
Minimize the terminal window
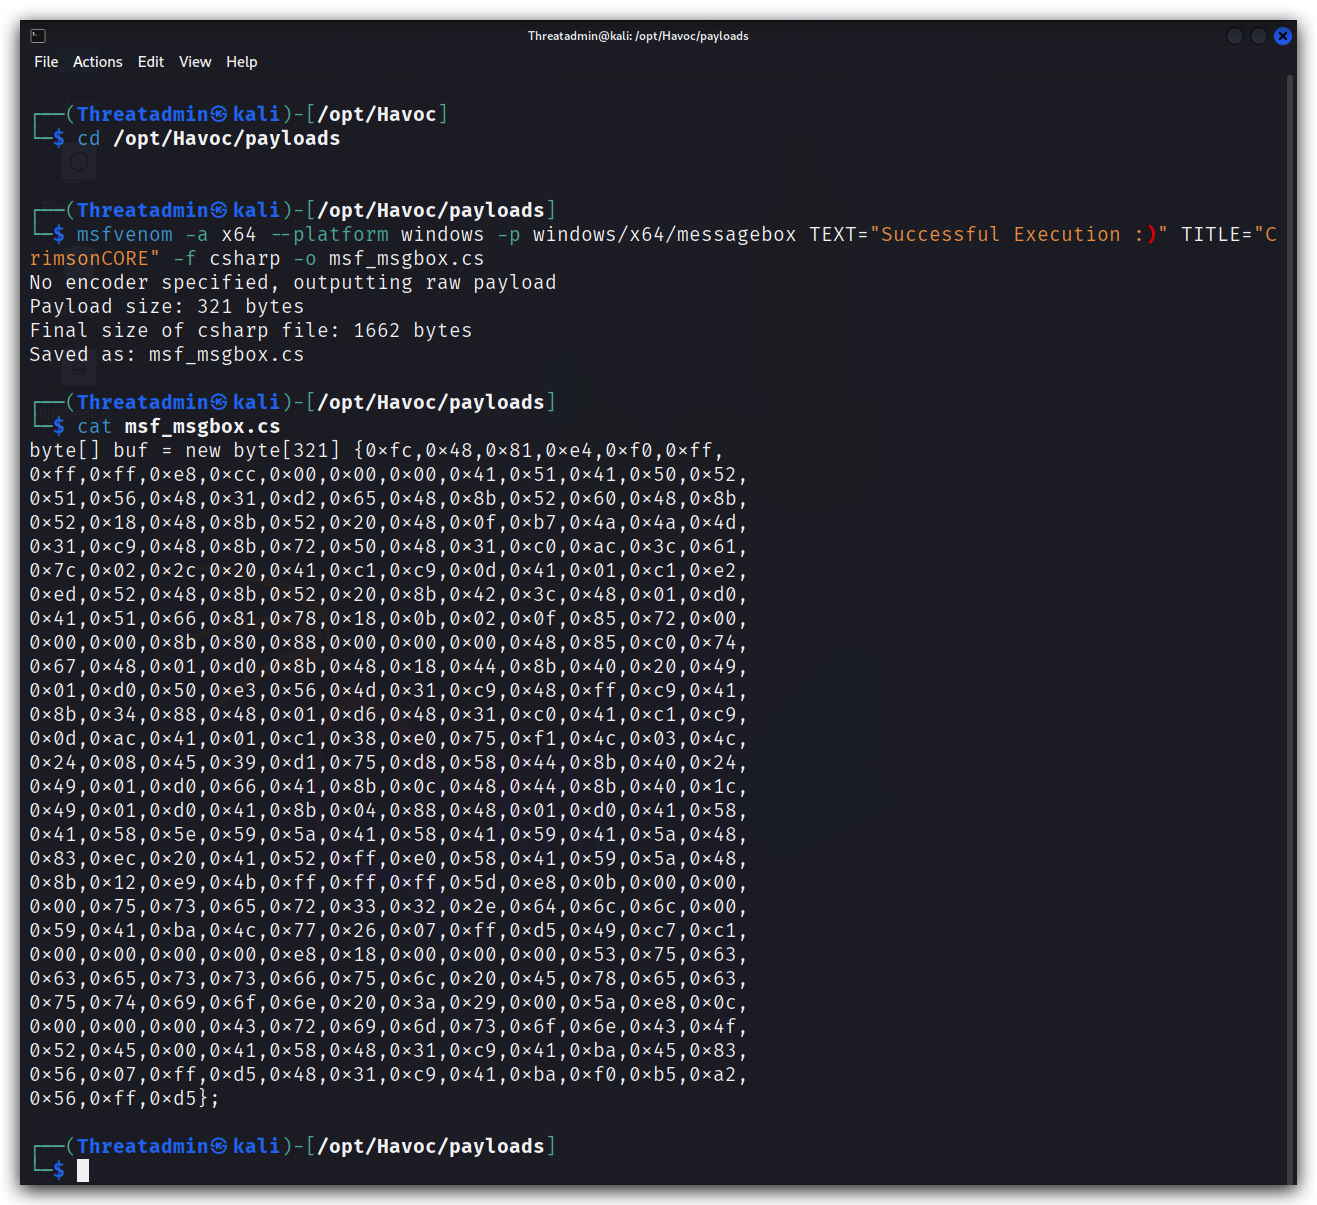1235,36
